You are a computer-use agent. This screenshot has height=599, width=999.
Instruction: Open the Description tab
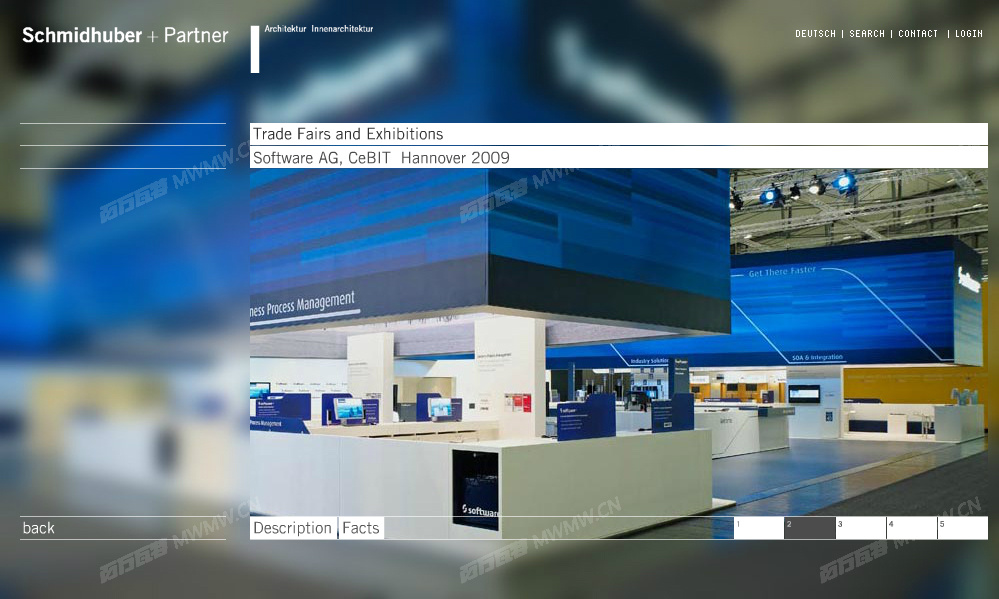[292, 528]
